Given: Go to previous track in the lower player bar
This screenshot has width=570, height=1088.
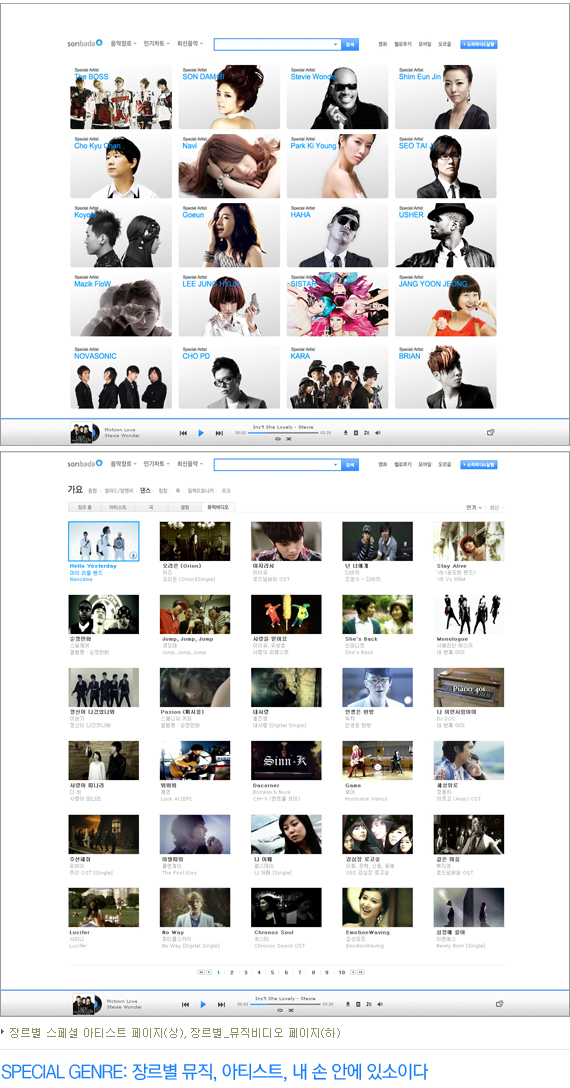Looking at the screenshot, I should (185, 1004).
